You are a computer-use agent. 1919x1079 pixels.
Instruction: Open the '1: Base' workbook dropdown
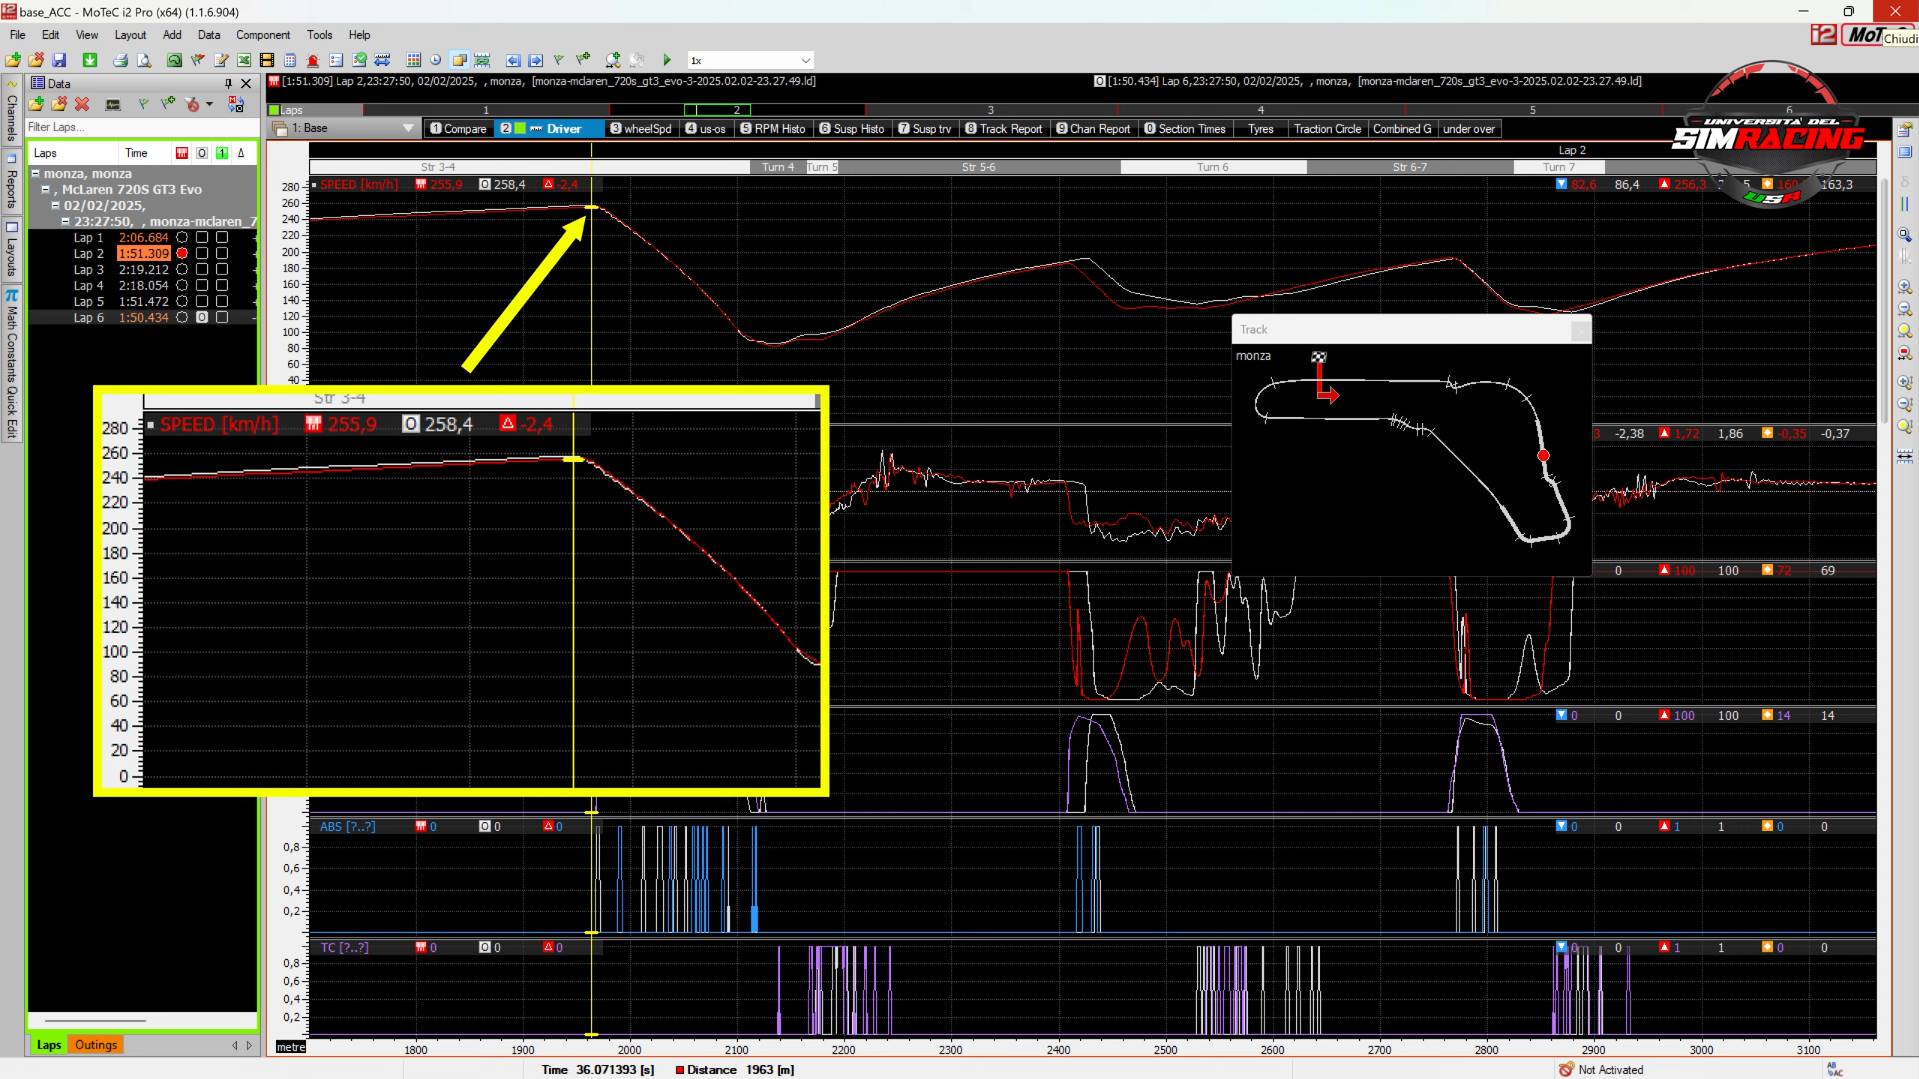point(407,128)
